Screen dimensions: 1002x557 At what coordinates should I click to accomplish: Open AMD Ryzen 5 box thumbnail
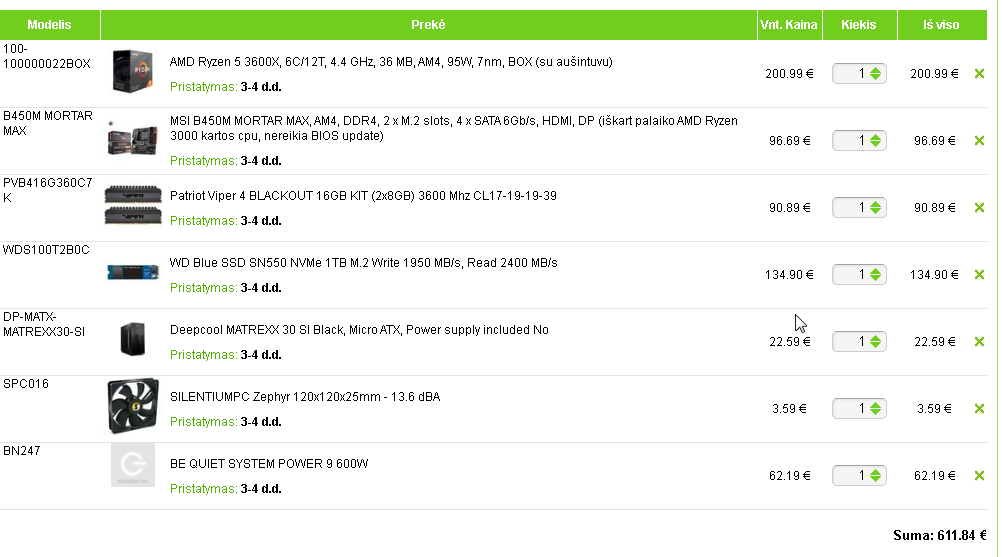pyautogui.click(x=132, y=72)
